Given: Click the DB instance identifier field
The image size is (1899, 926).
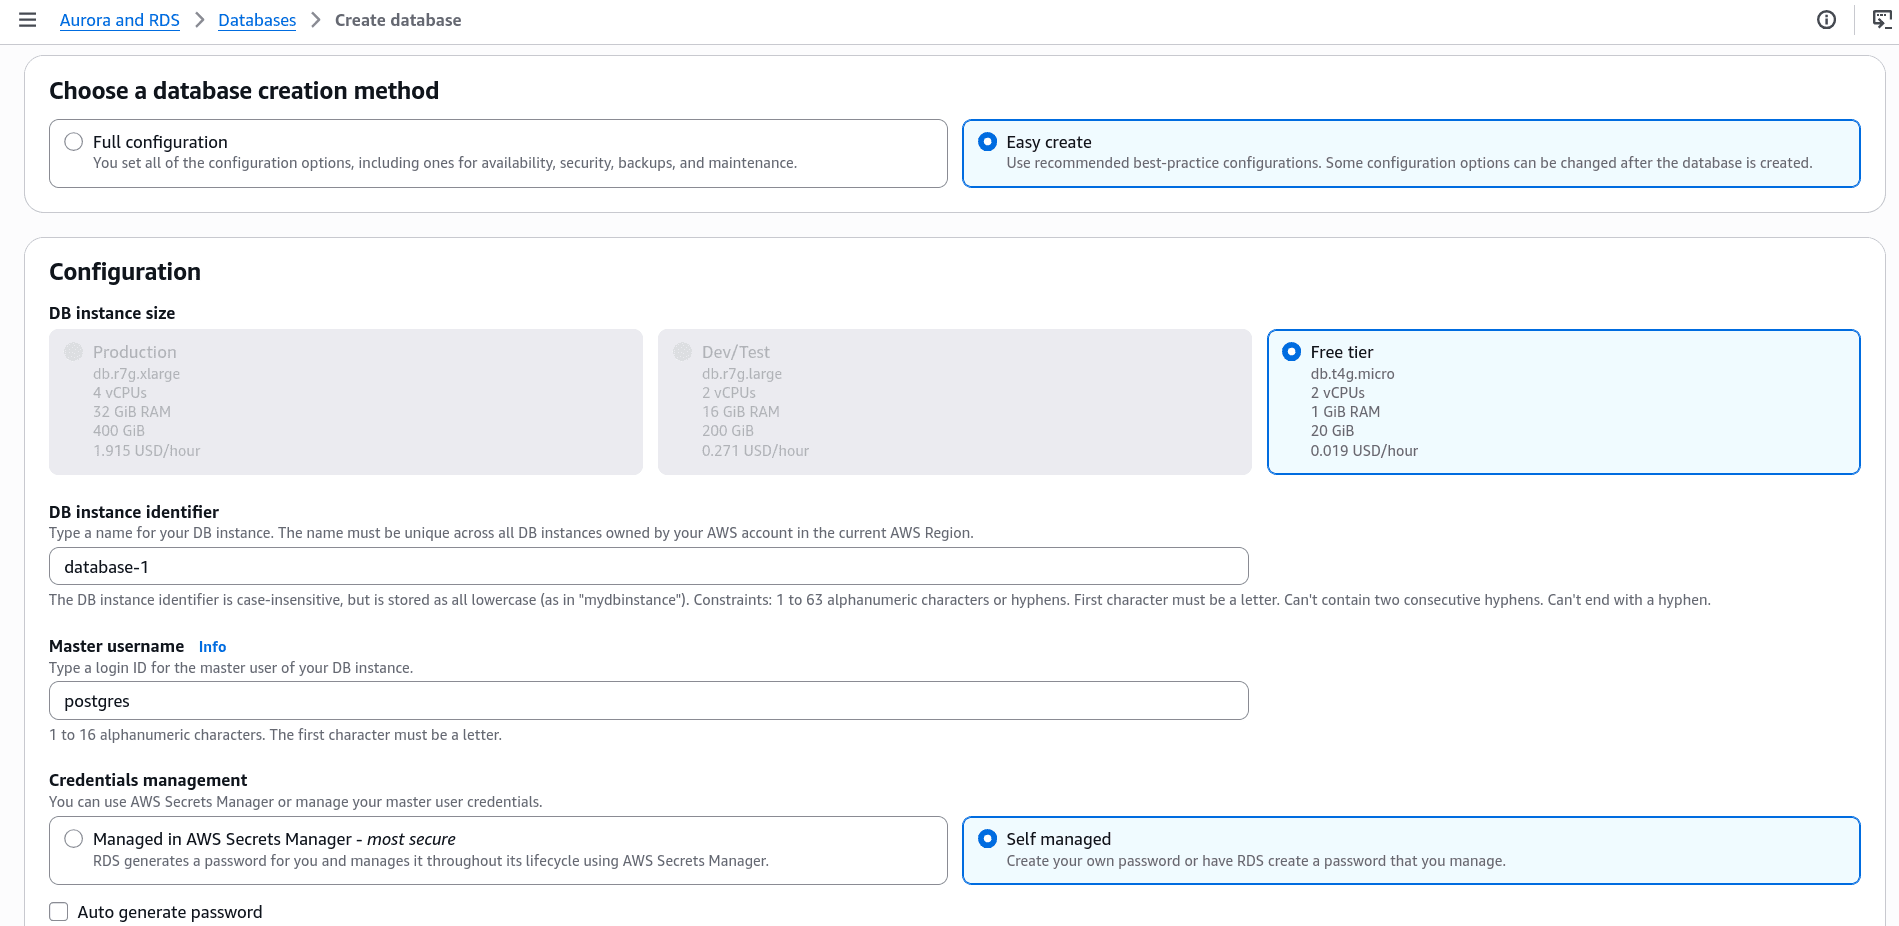Looking at the screenshot, I should tap(649, 566).
